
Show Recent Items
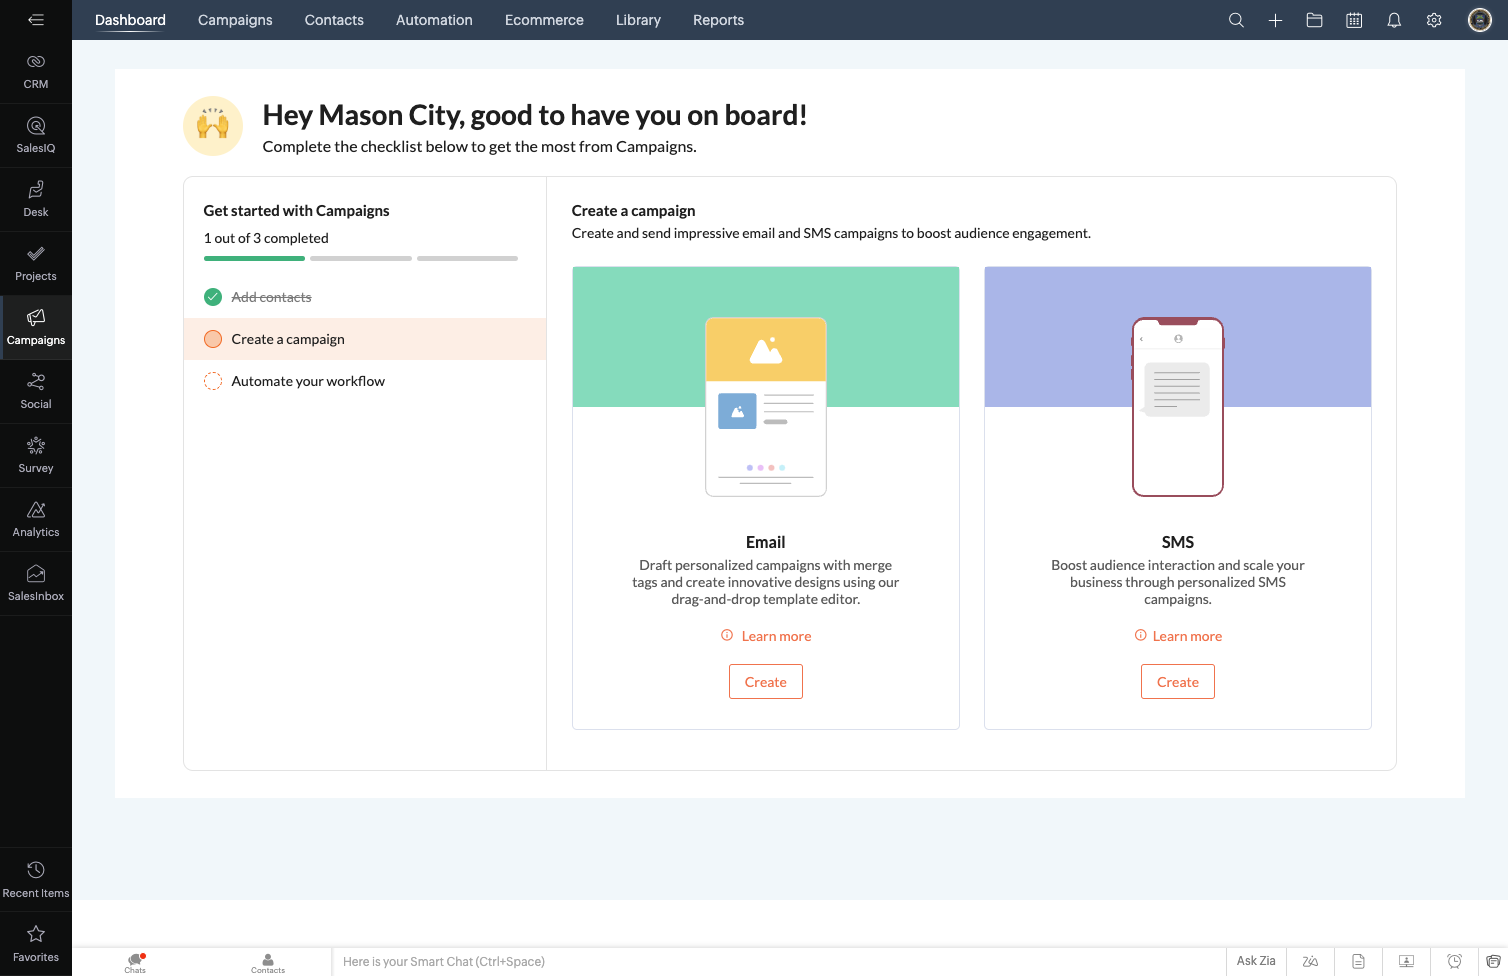(36, 880)
